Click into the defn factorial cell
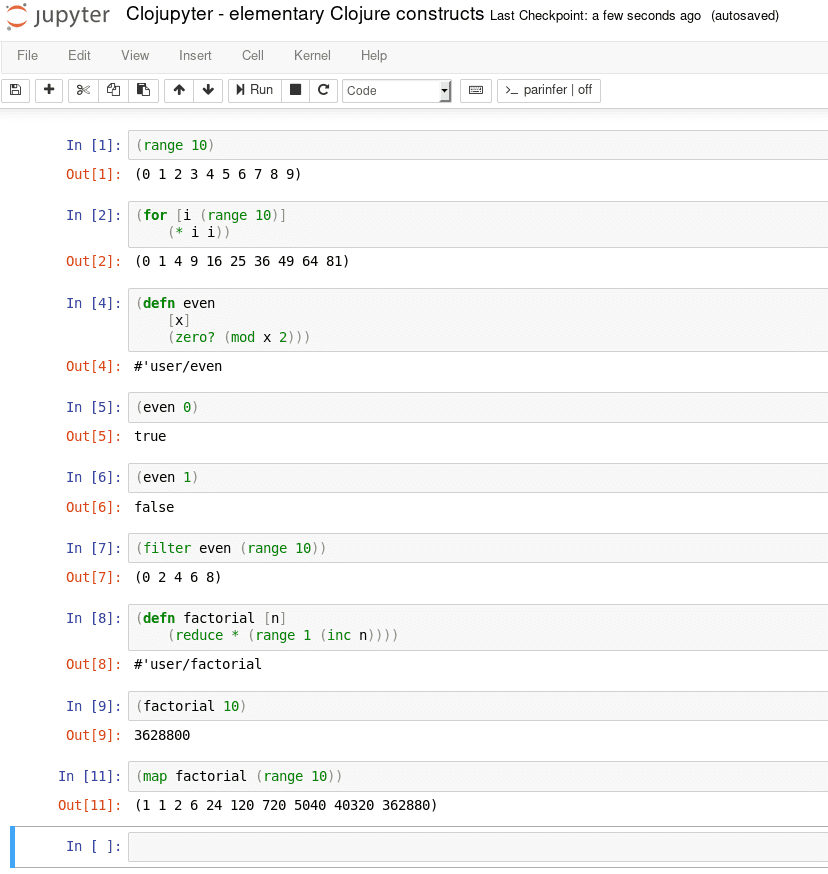Viewport: 828px width, 874px height. tap(478, 627)
